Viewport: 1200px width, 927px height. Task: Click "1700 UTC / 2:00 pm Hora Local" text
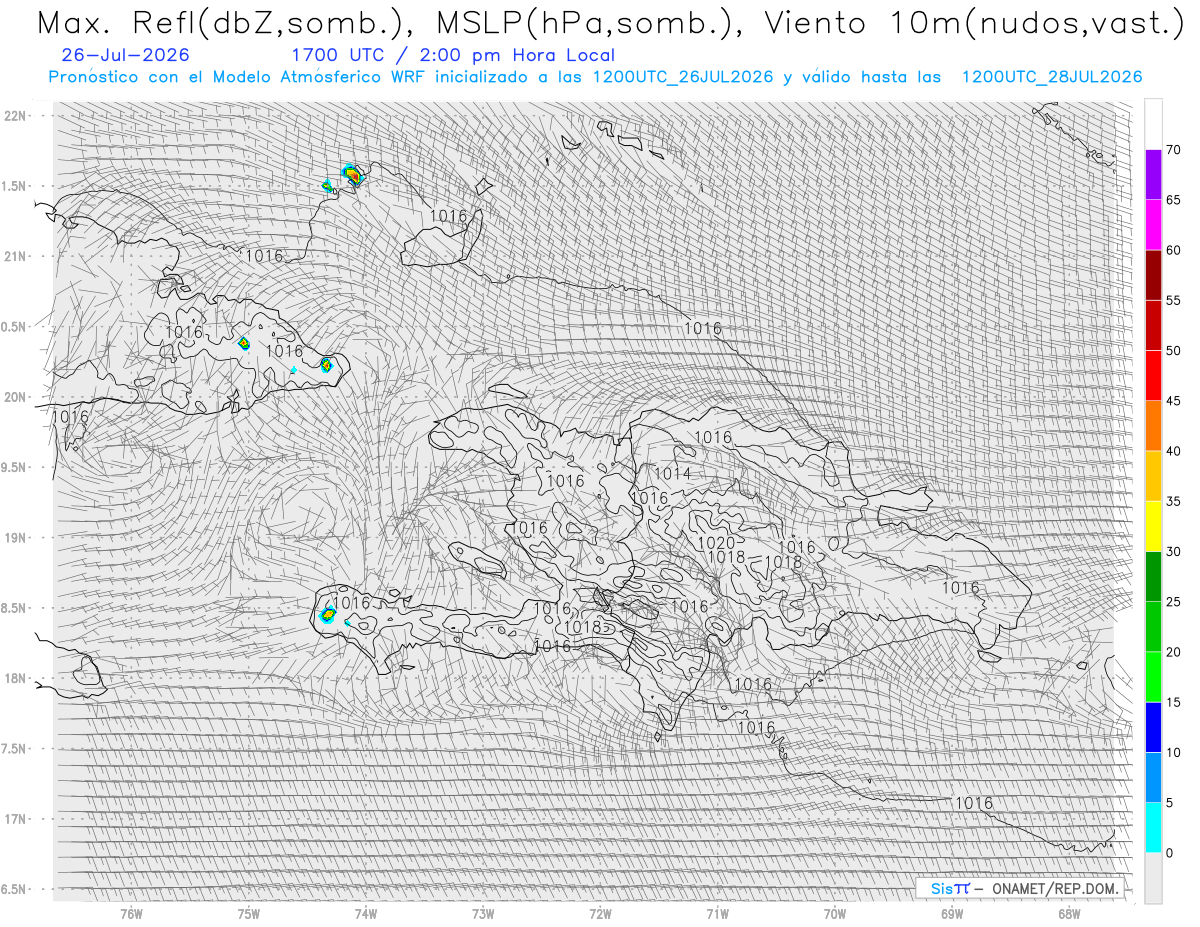[x=453, y=55]
